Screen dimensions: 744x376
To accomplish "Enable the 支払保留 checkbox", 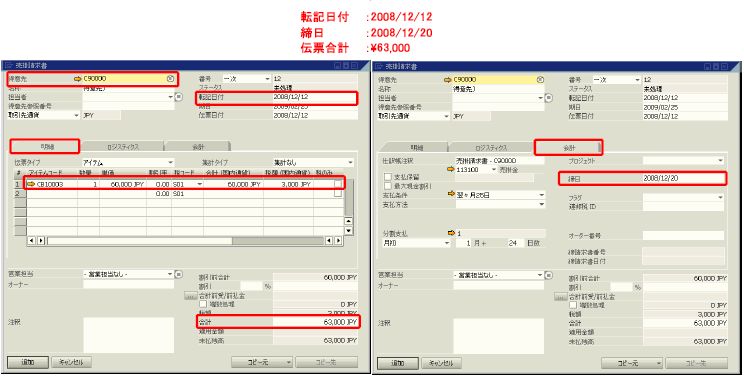I will pos(388,177).
